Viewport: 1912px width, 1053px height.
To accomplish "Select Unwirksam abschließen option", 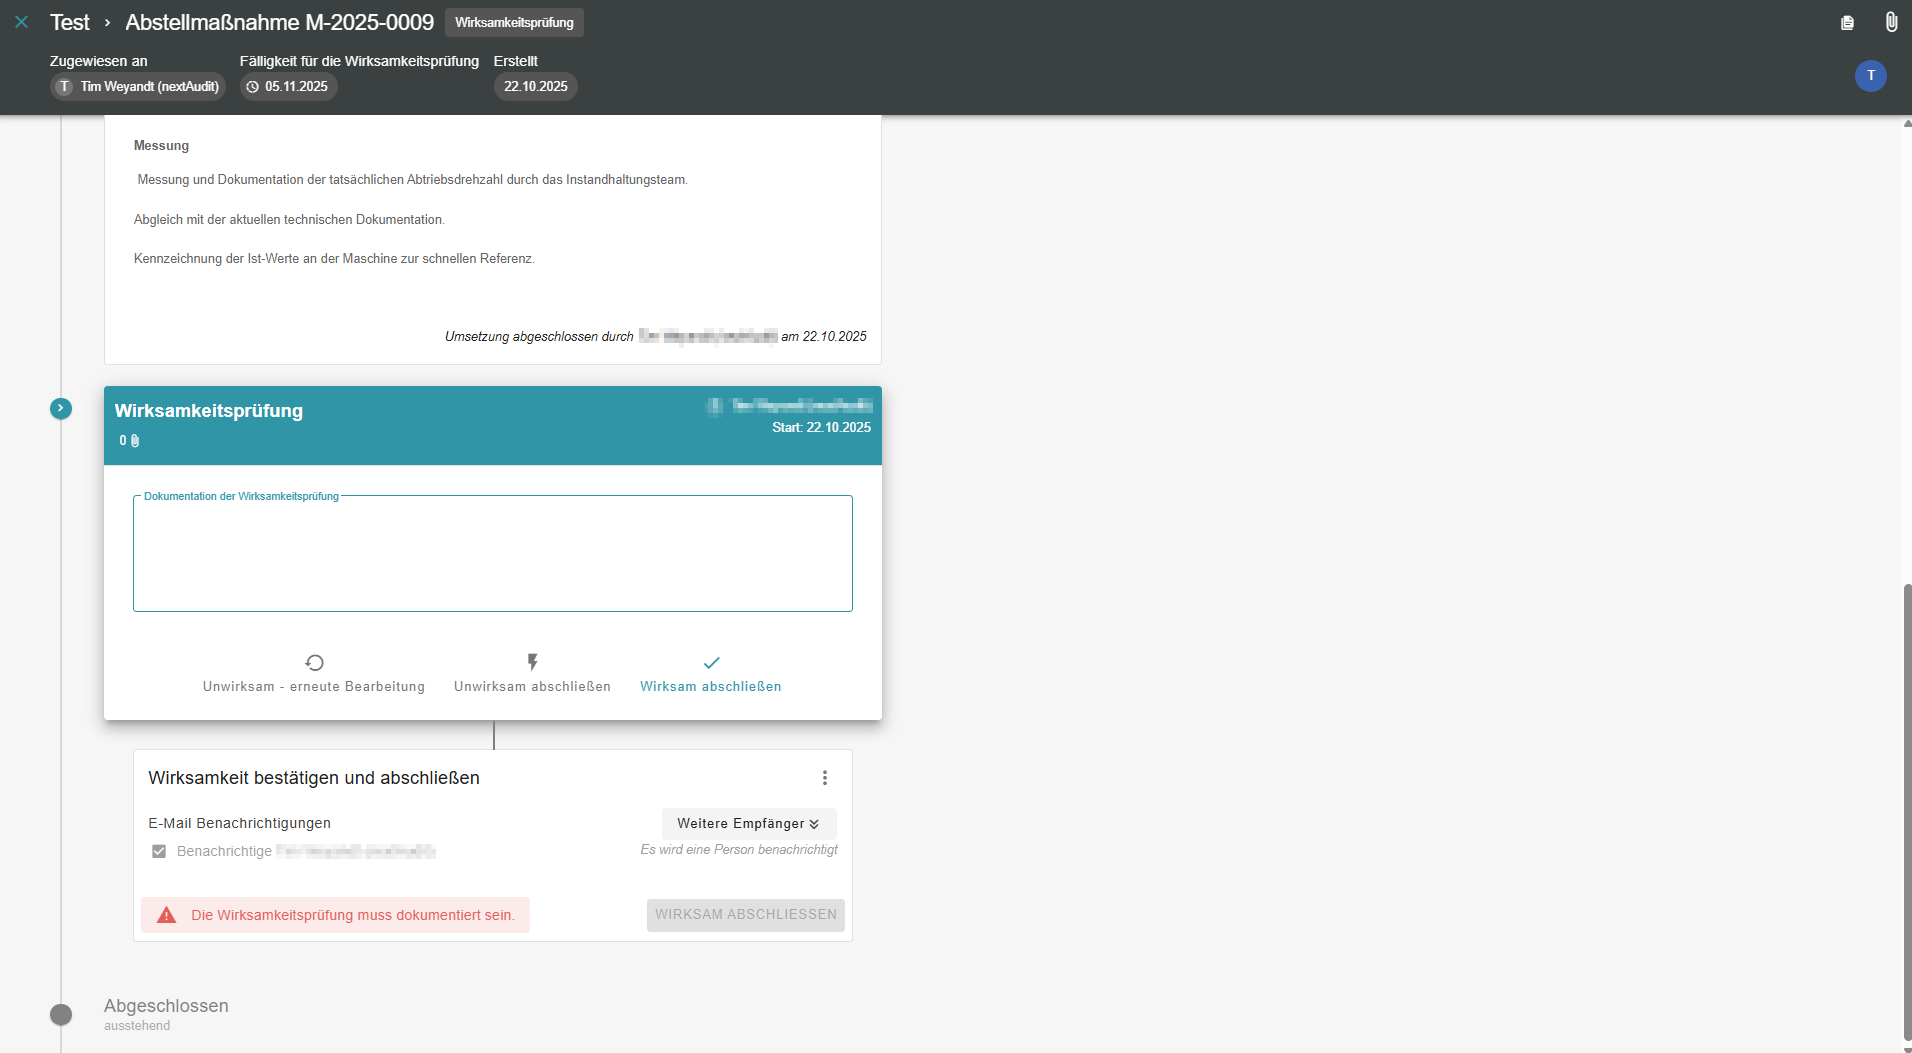I will [x=532, y=674].
